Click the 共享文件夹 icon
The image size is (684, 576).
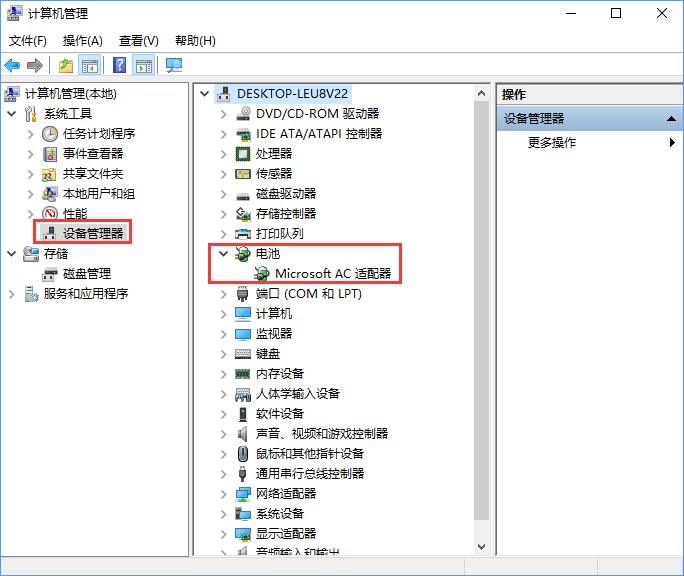pyautogui.click(x=49, y=174)
